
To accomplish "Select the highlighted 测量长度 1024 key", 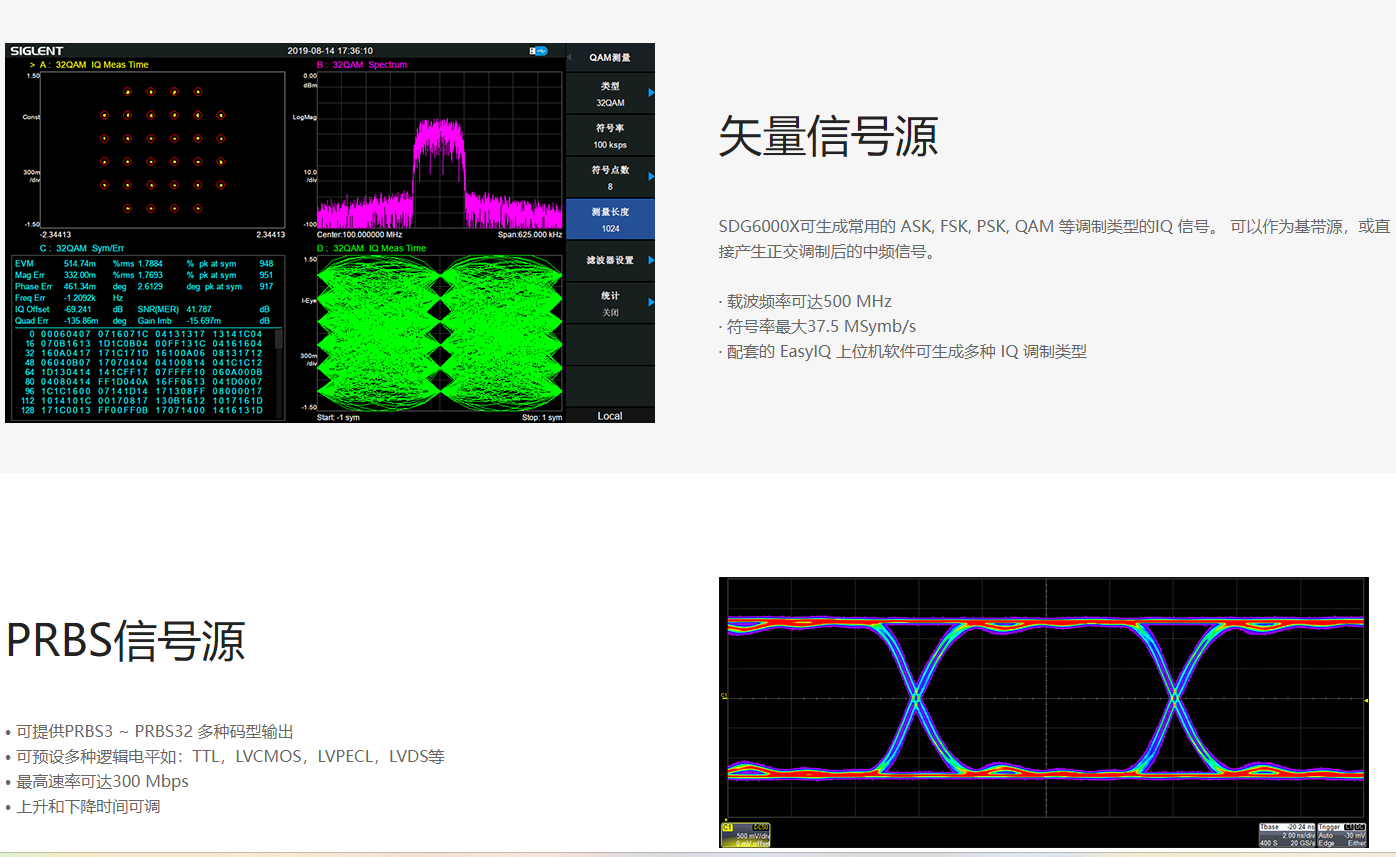I will point(610,219).
